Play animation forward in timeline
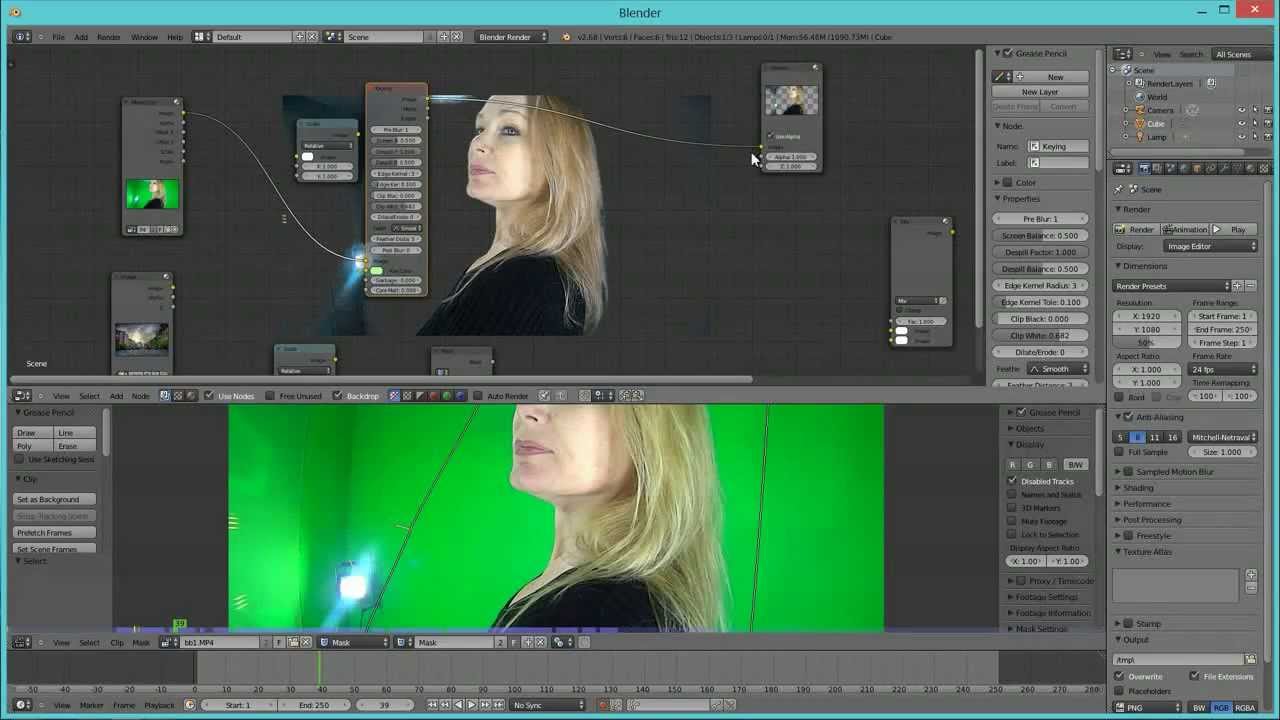This screenshot has width=1280, height=720. (472, 705)
